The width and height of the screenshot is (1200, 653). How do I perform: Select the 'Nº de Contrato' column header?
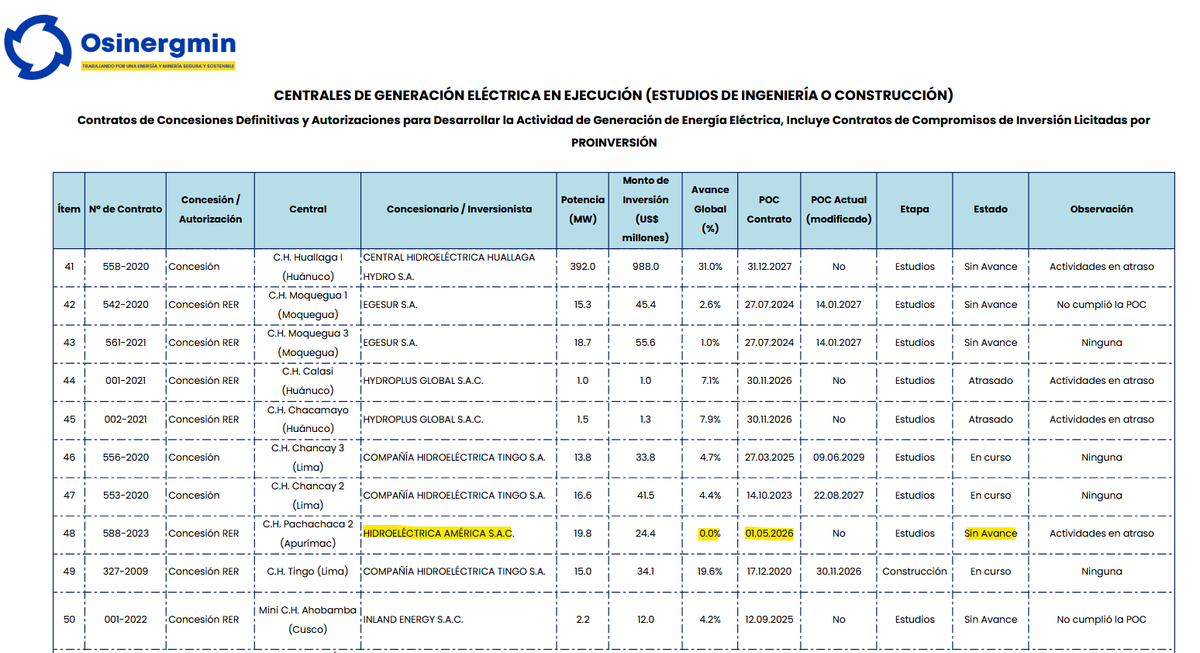(125, 210)
